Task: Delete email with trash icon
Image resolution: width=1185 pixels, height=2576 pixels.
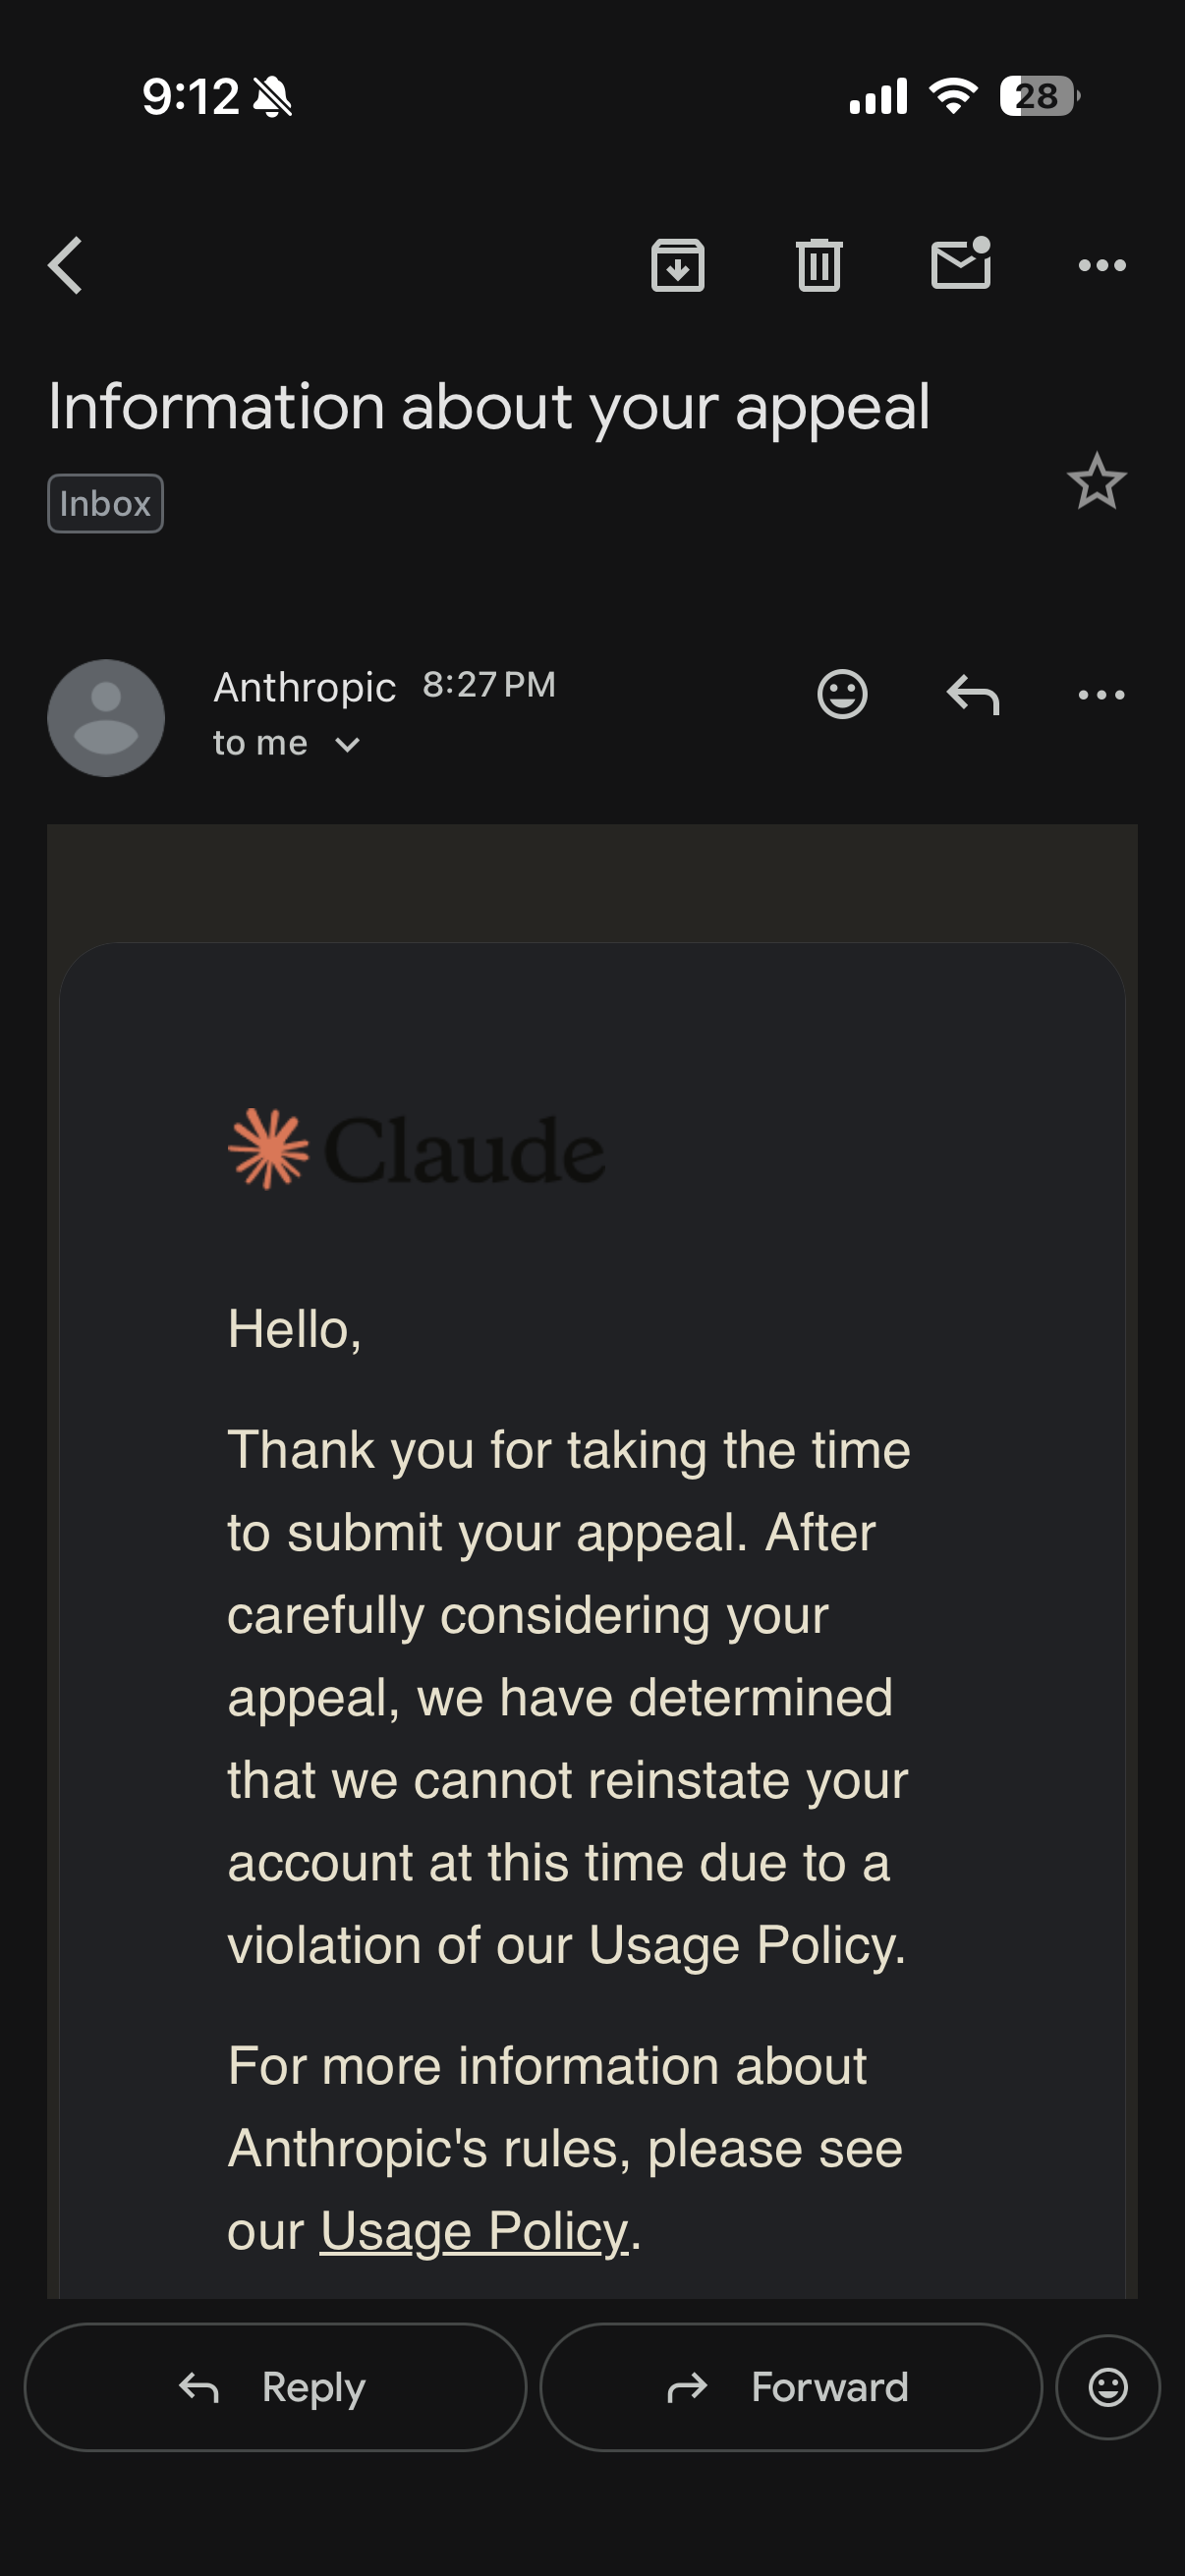Action: (819, 265)
